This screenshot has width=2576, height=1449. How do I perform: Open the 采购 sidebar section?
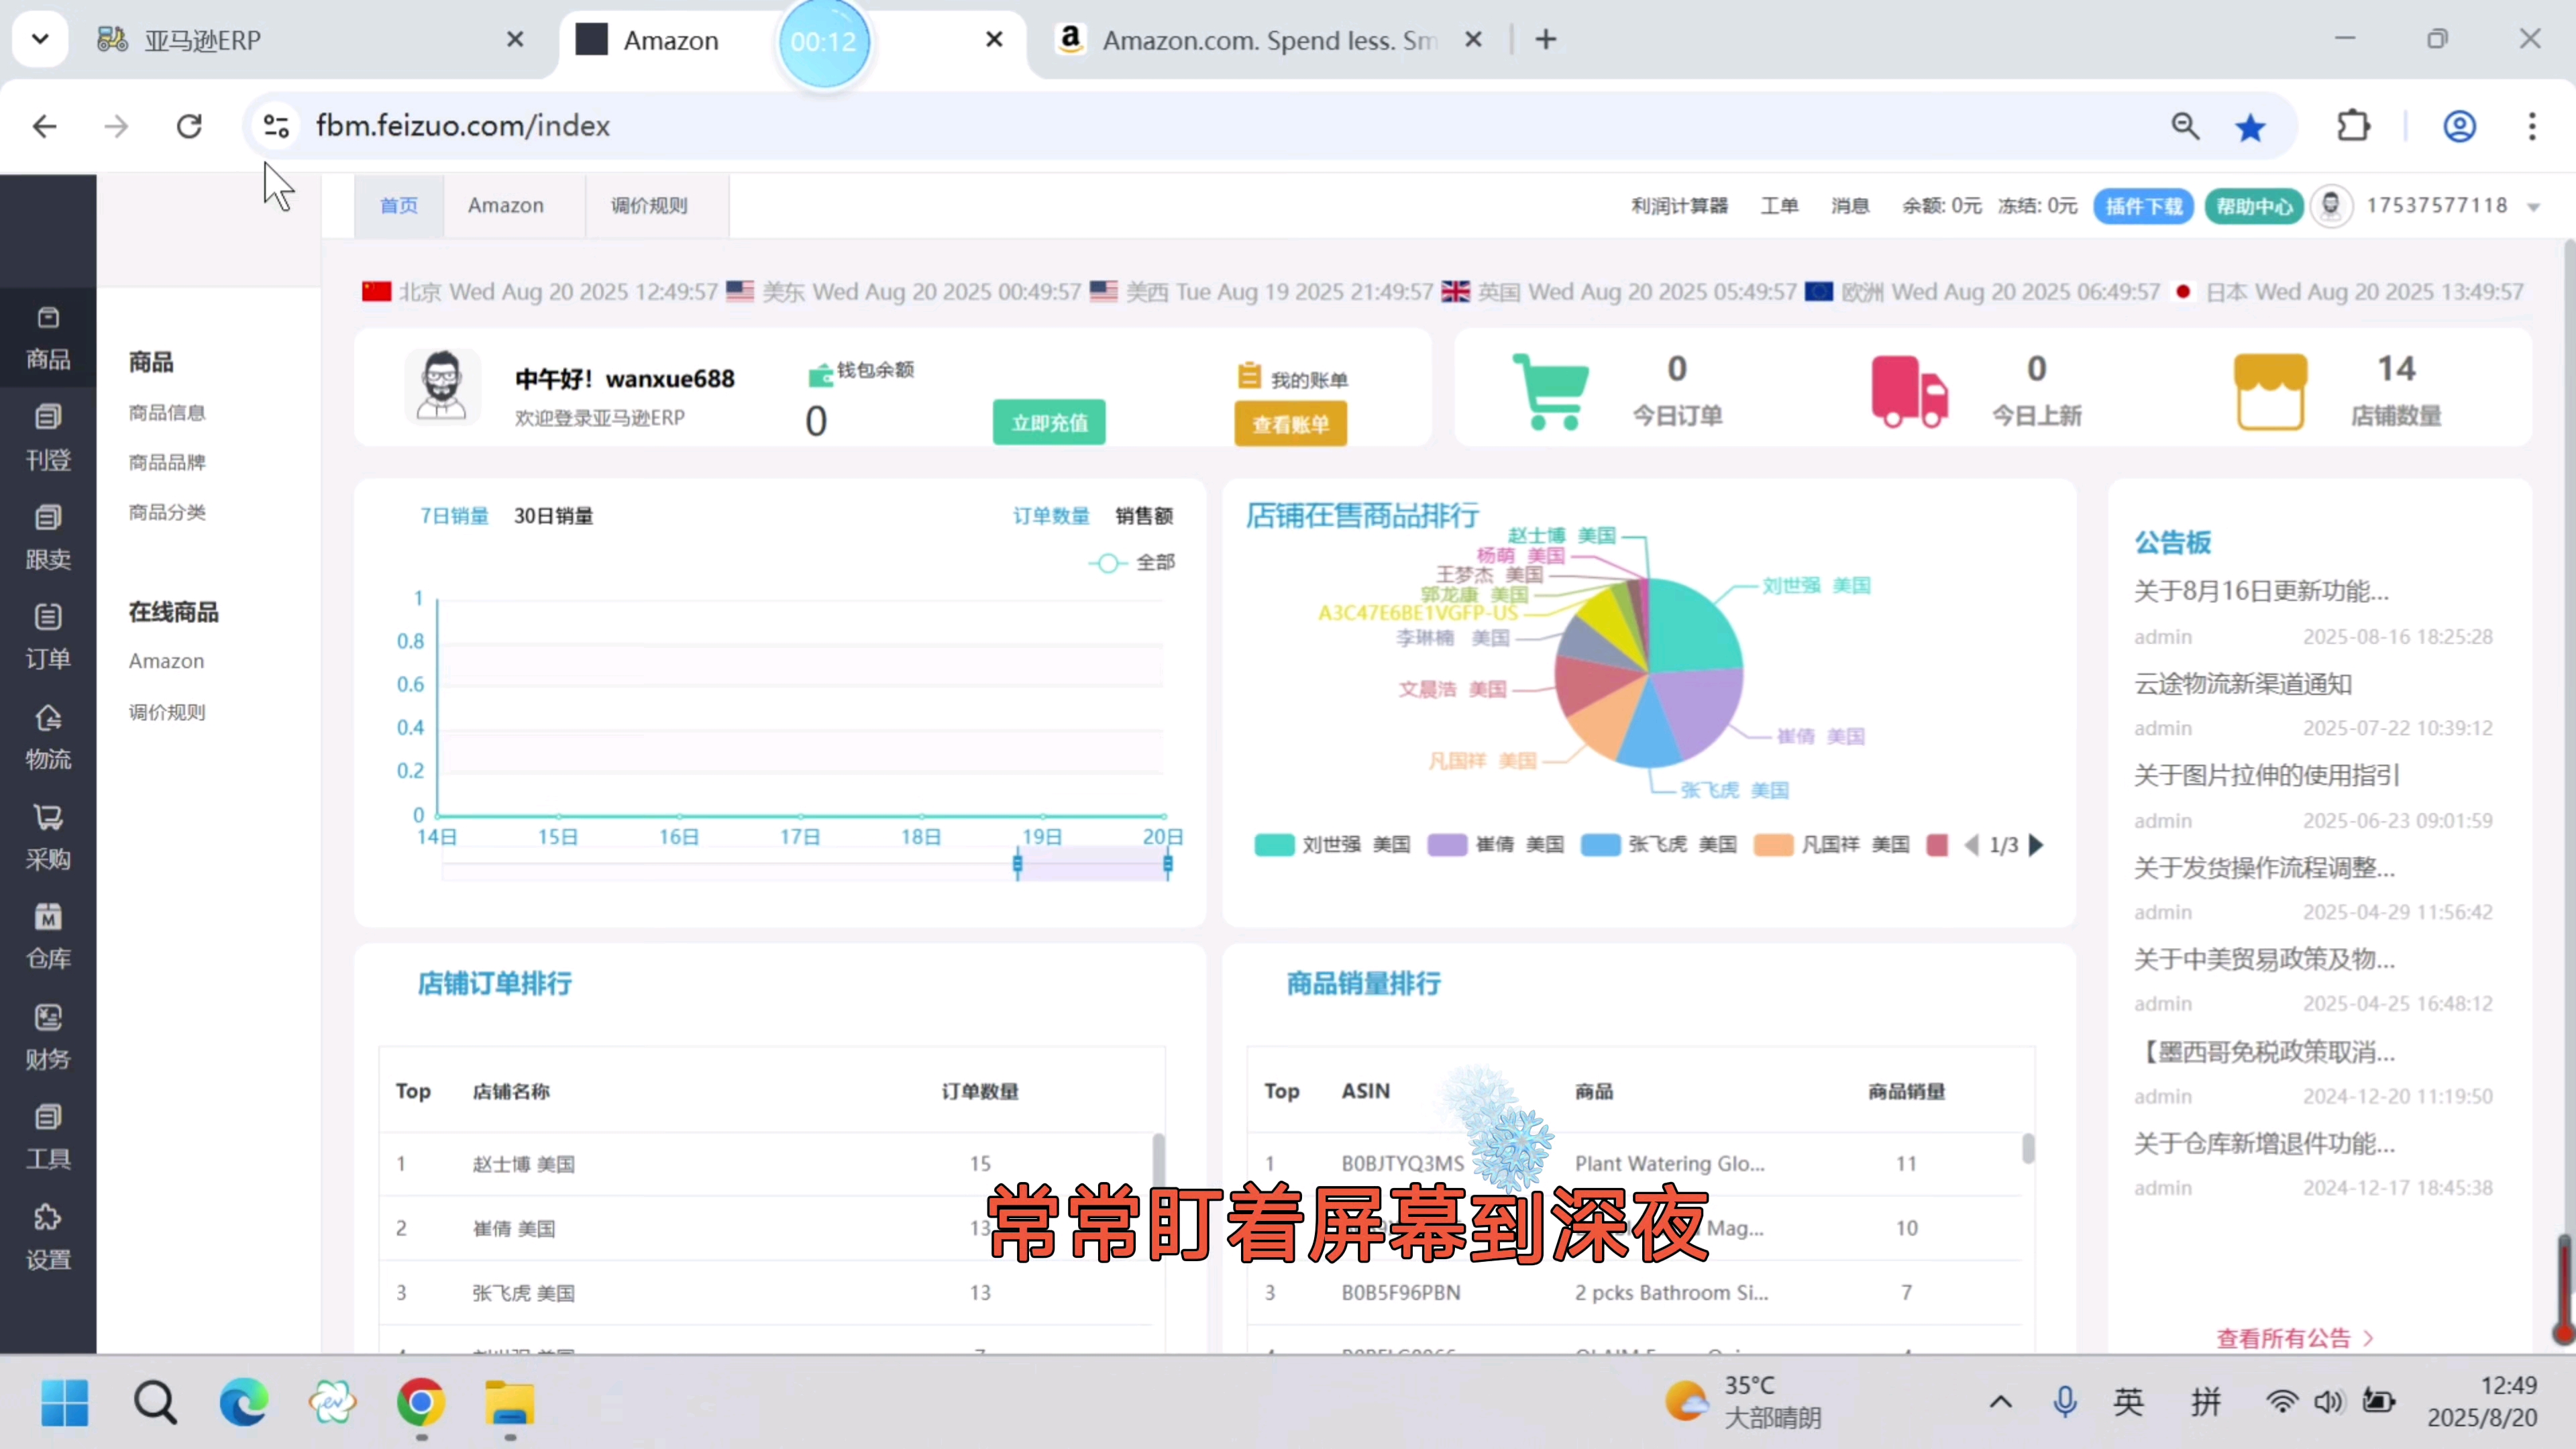click(x=48, y=838)
